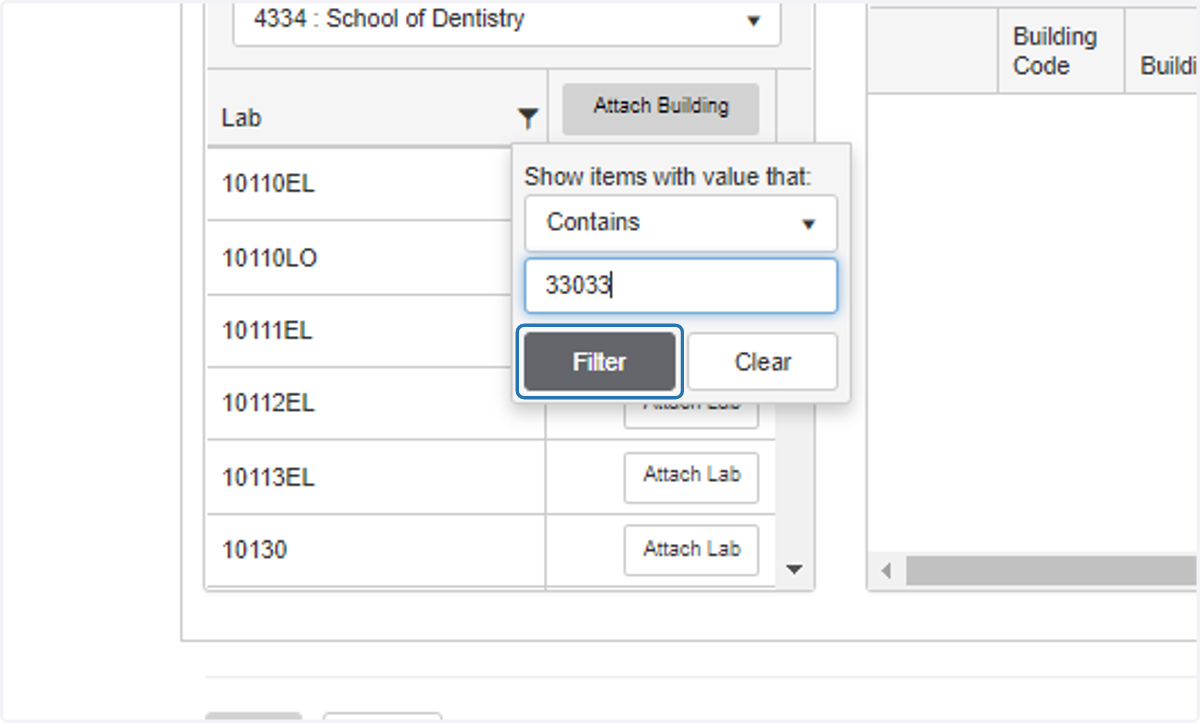Open the School of Dentistry dropdown
This screenshot has height=723, width=1200.
tap(507, 20)
